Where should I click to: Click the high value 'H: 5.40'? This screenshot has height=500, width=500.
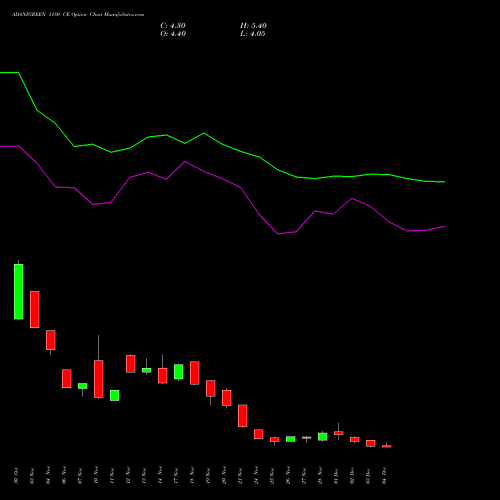[253, 26]
